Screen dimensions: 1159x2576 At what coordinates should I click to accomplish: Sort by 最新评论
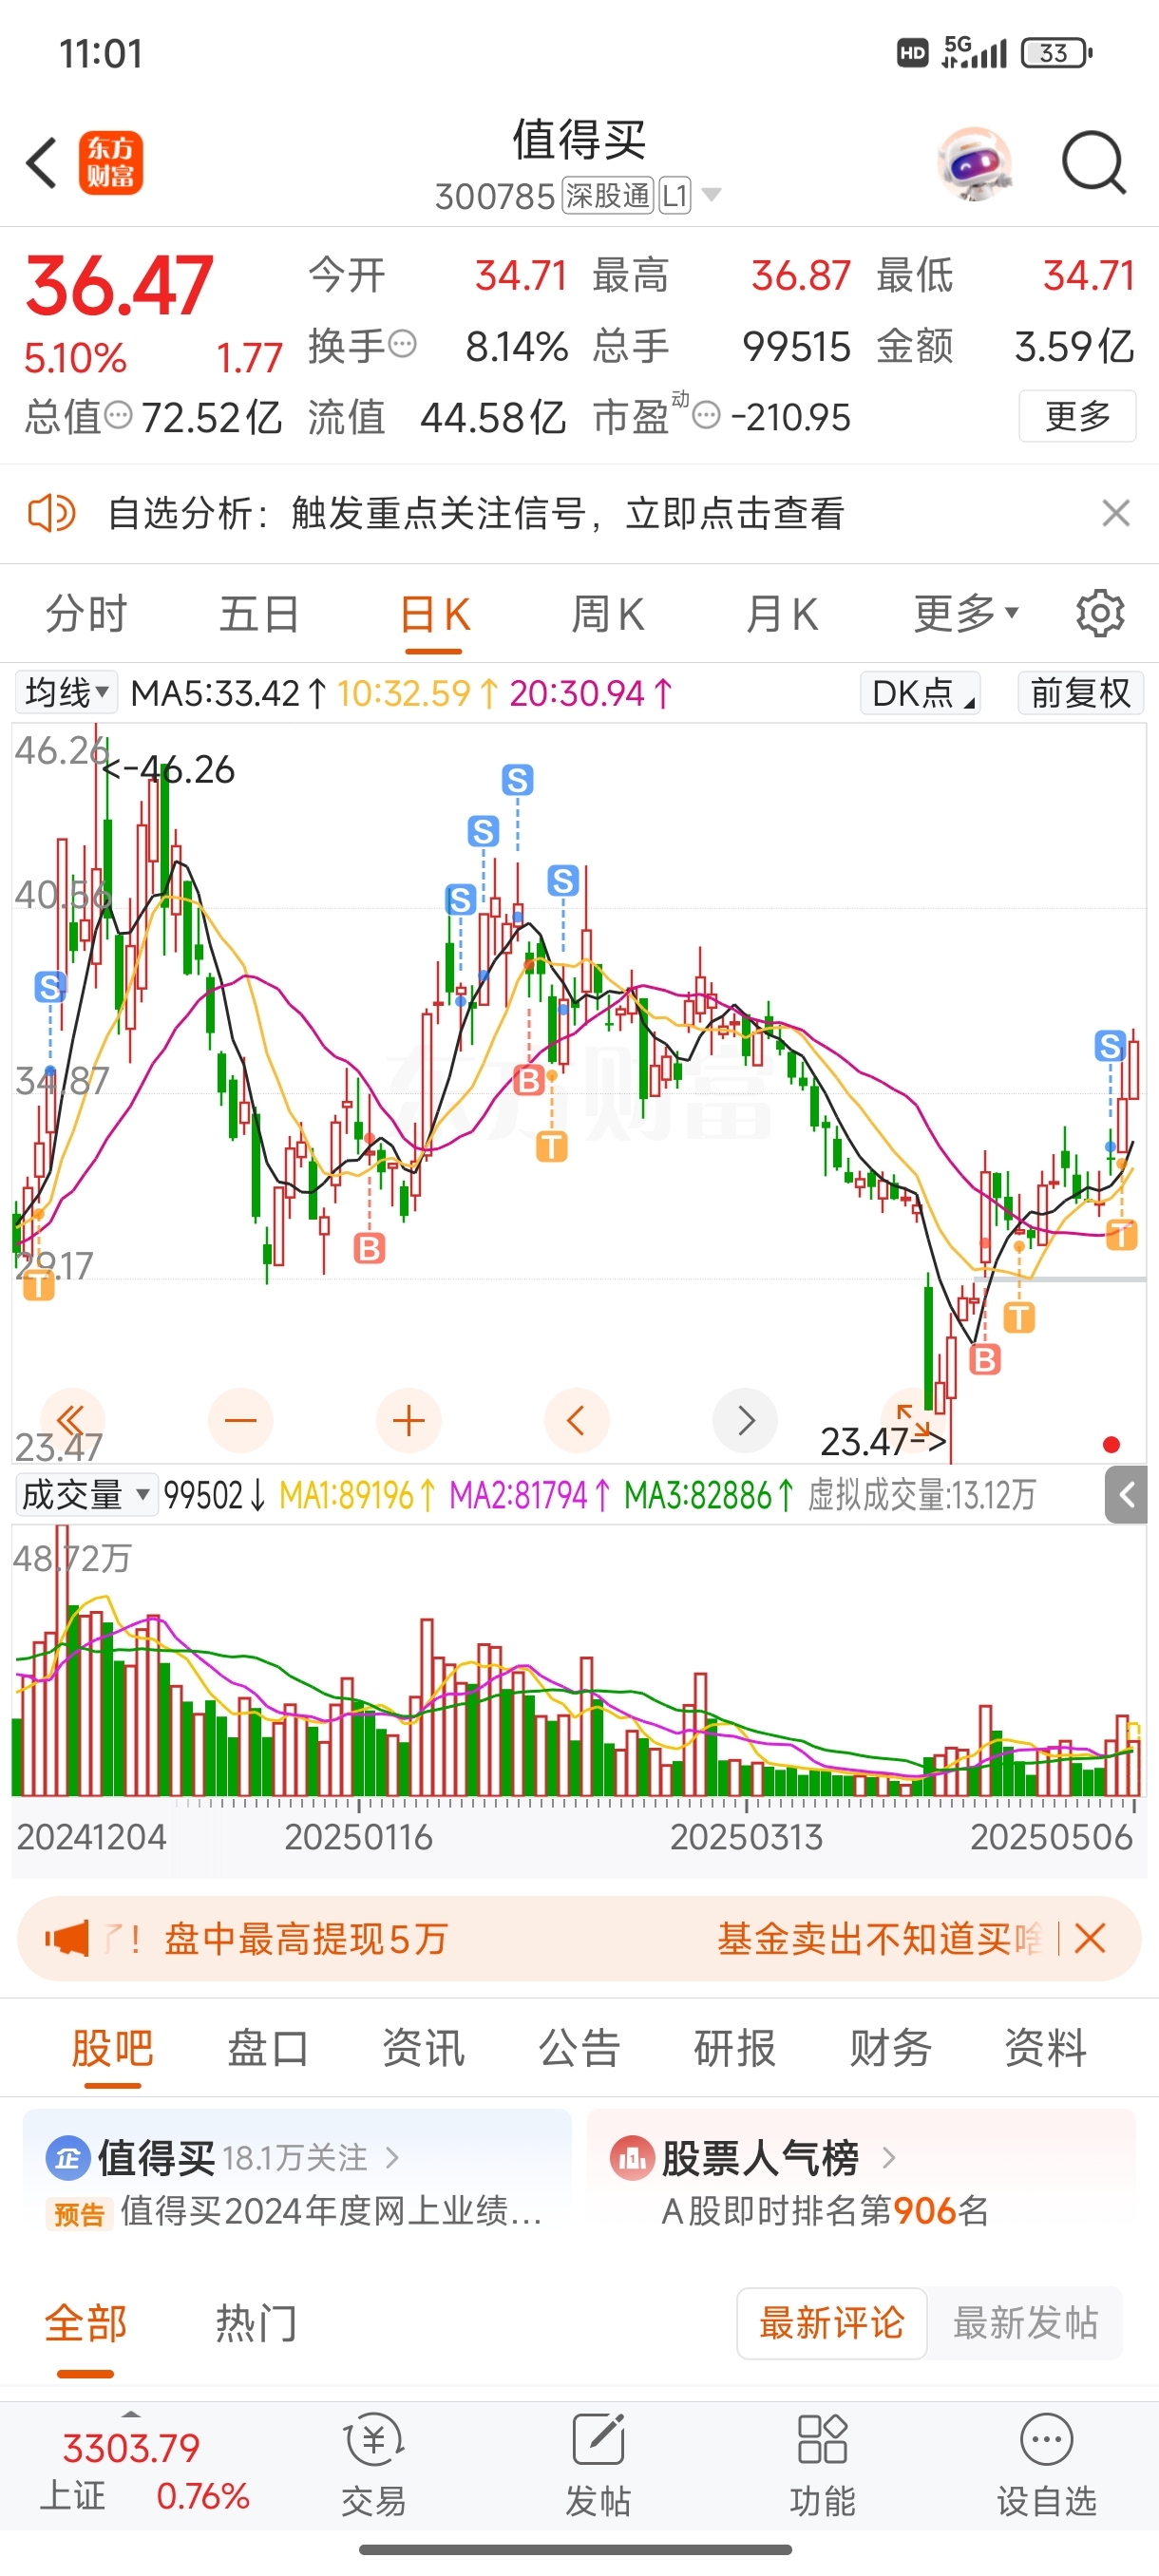click(x=832, y=2323)
